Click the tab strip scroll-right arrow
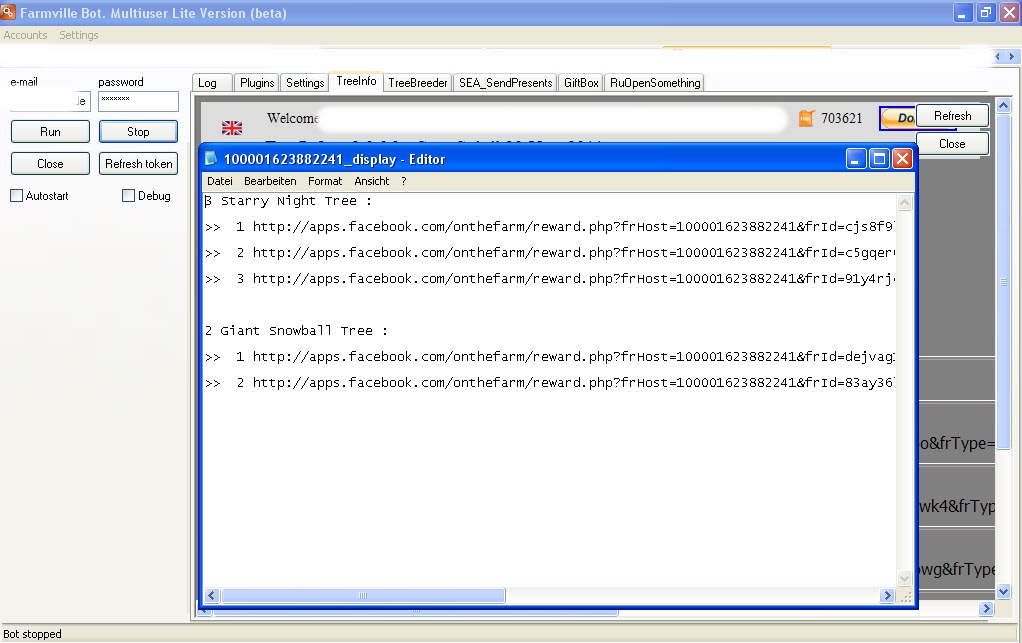Viewport: 1022px width, 643px height. pos(1012,57)
